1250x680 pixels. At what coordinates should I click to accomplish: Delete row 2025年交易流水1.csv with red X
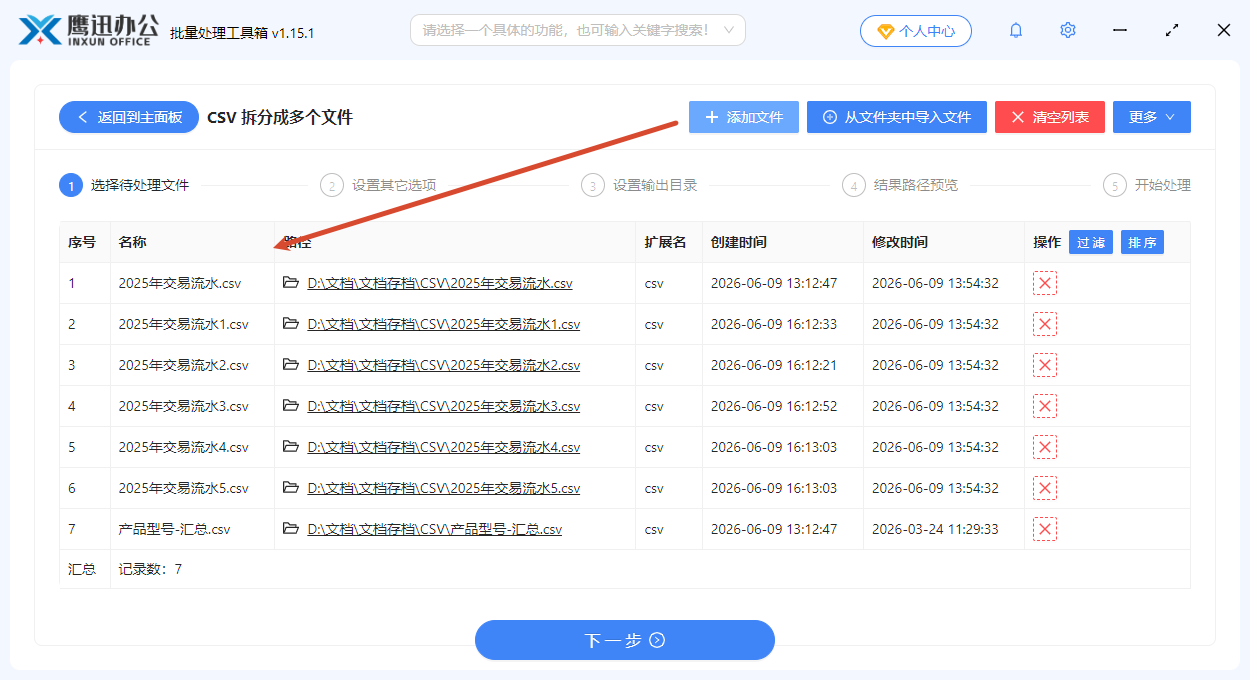tap(1045, 324)
